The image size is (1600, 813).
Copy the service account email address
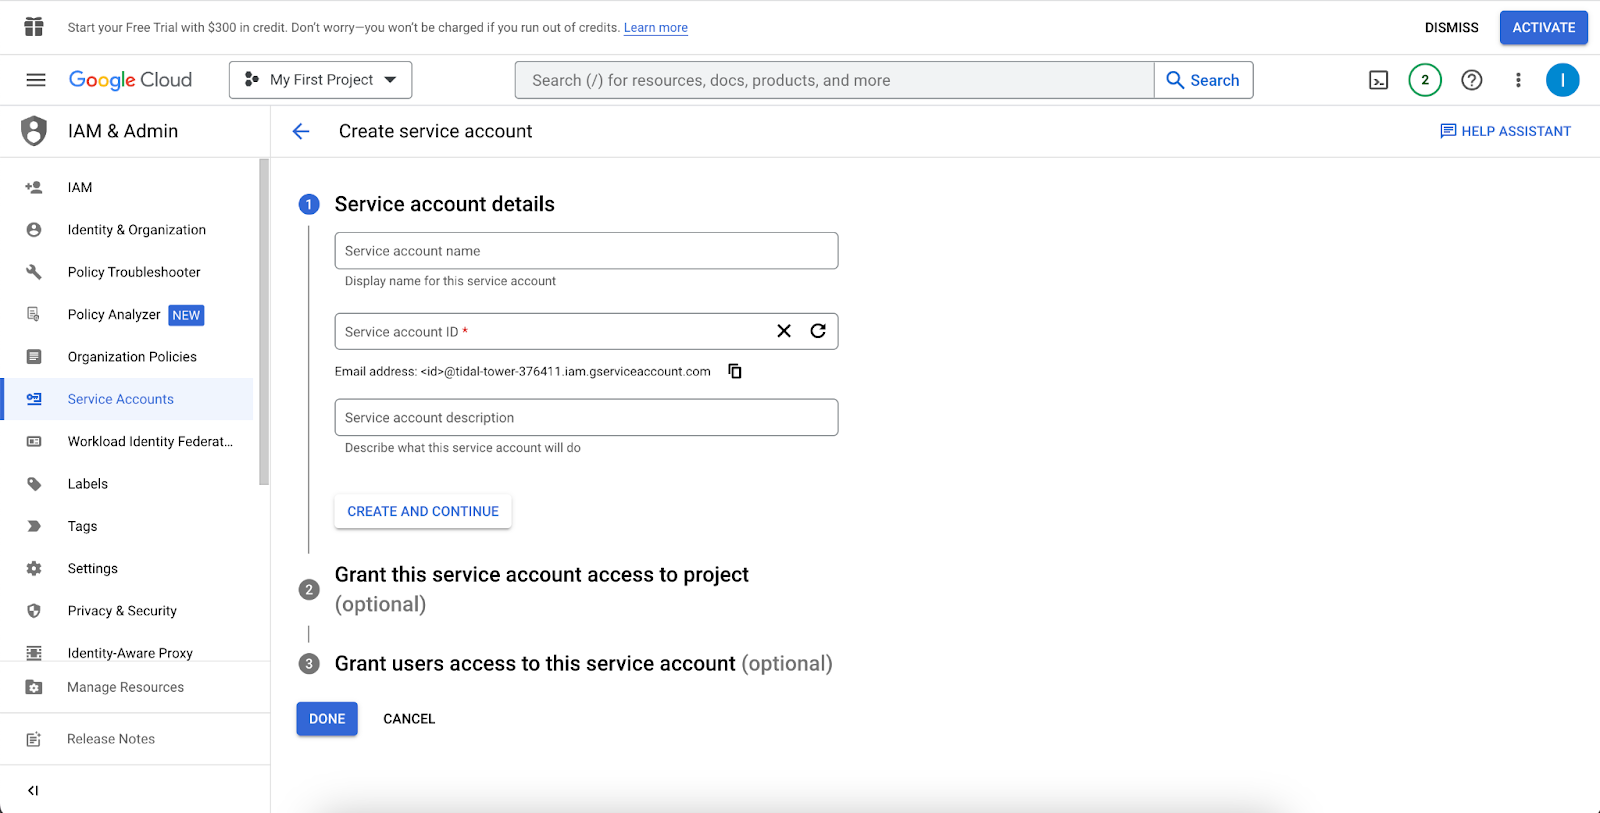[x=735, y=371]
